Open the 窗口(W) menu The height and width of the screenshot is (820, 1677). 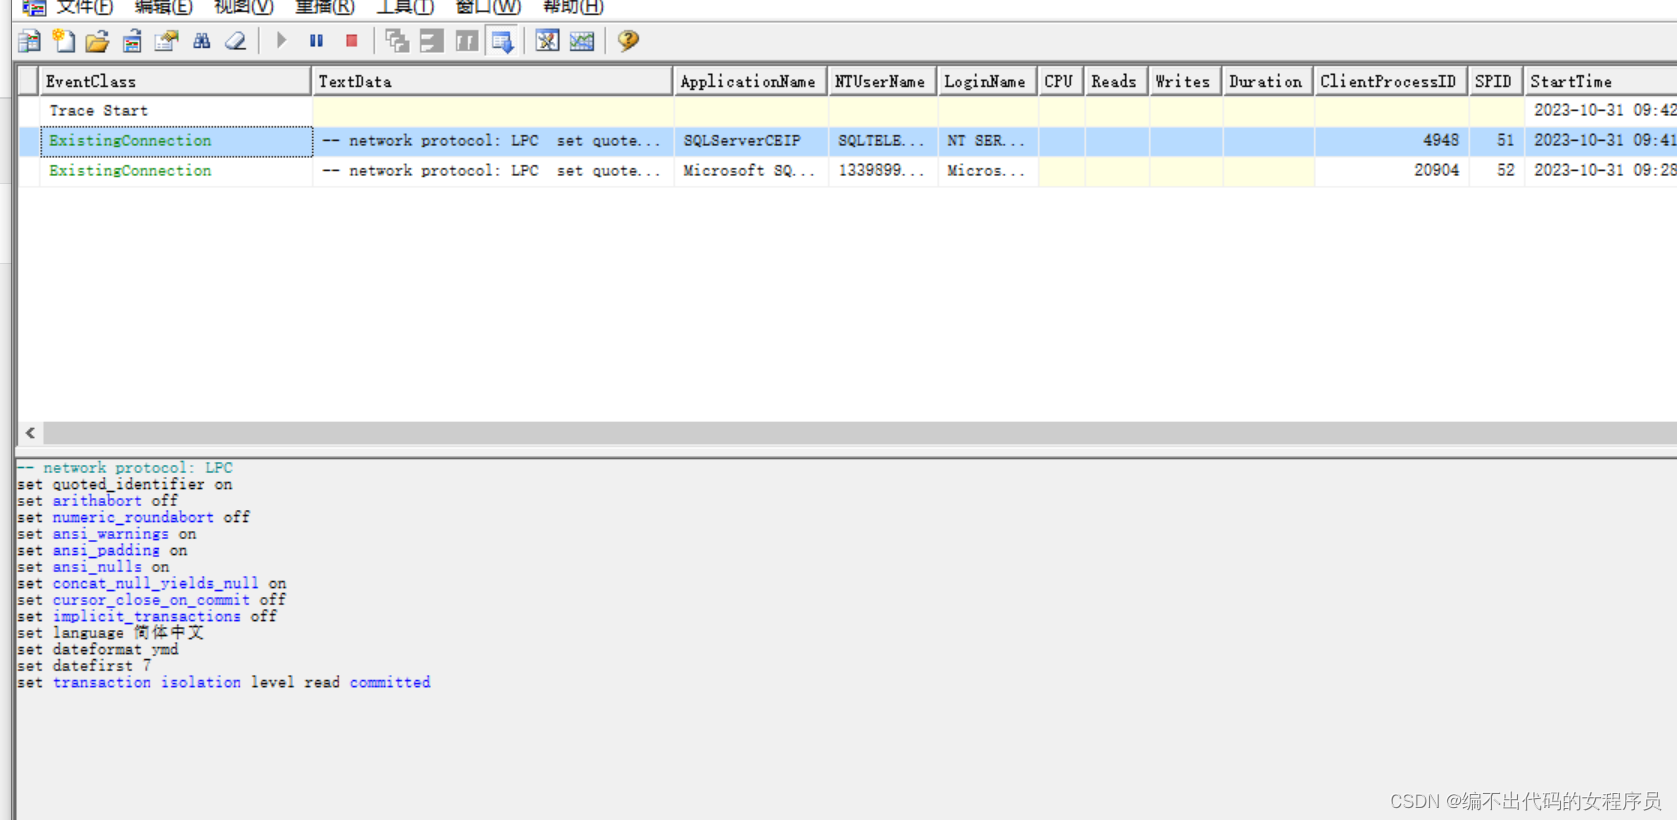(x=488, y=7)
